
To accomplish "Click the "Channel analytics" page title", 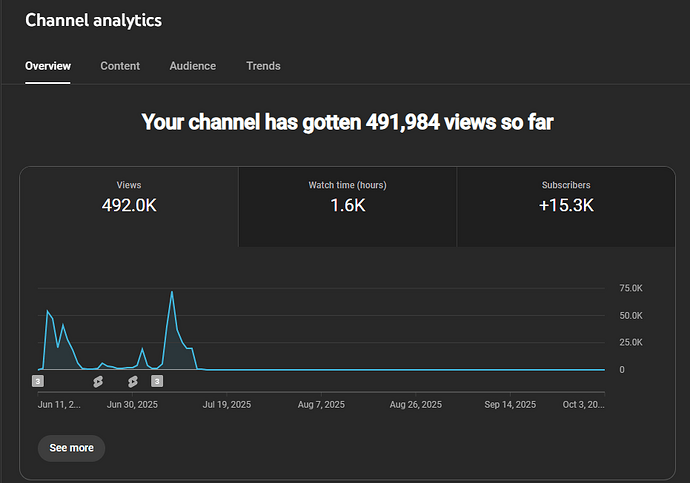I will click(93, 20).
